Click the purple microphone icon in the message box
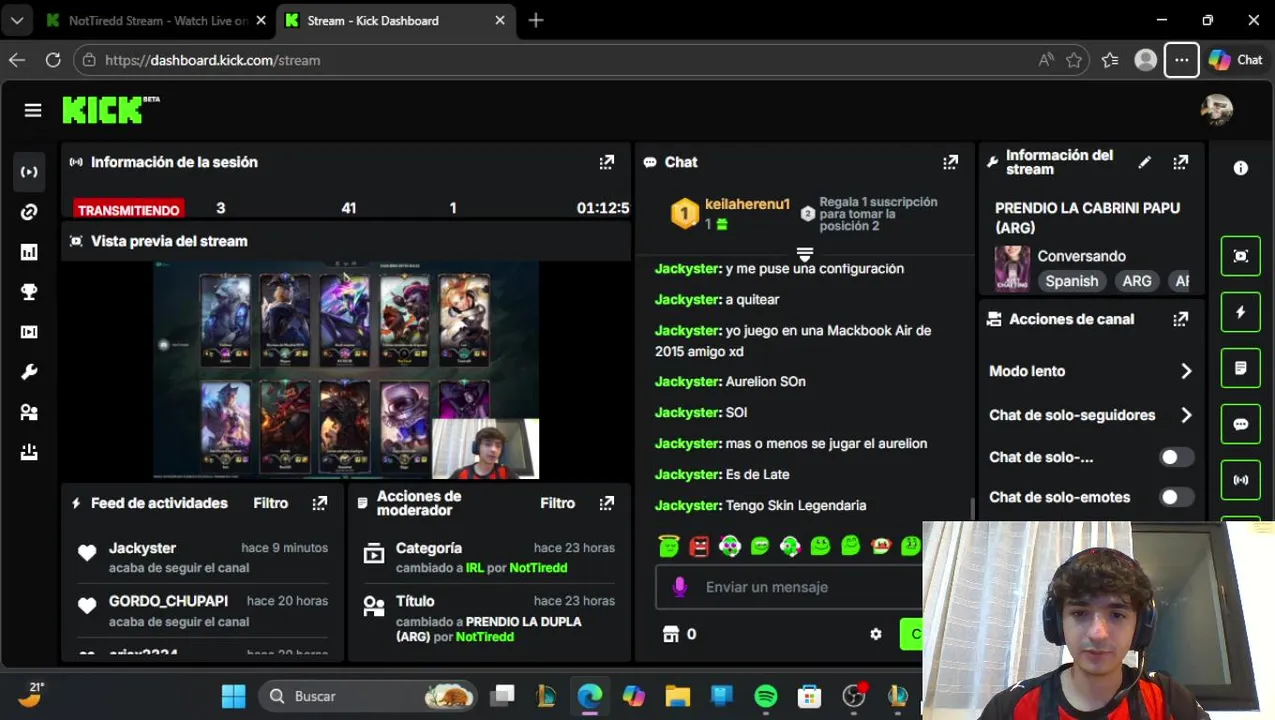The image size is (1275, 720). 680,587
